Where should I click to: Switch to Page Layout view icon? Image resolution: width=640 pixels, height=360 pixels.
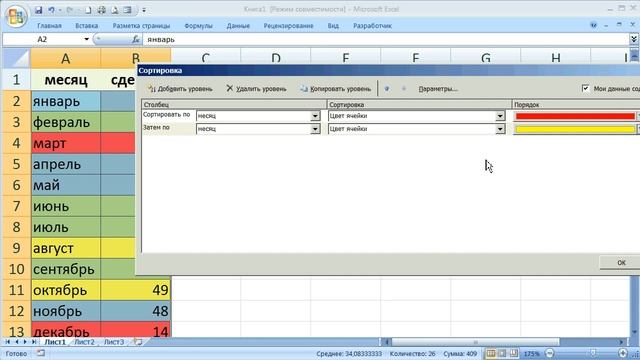502,353
